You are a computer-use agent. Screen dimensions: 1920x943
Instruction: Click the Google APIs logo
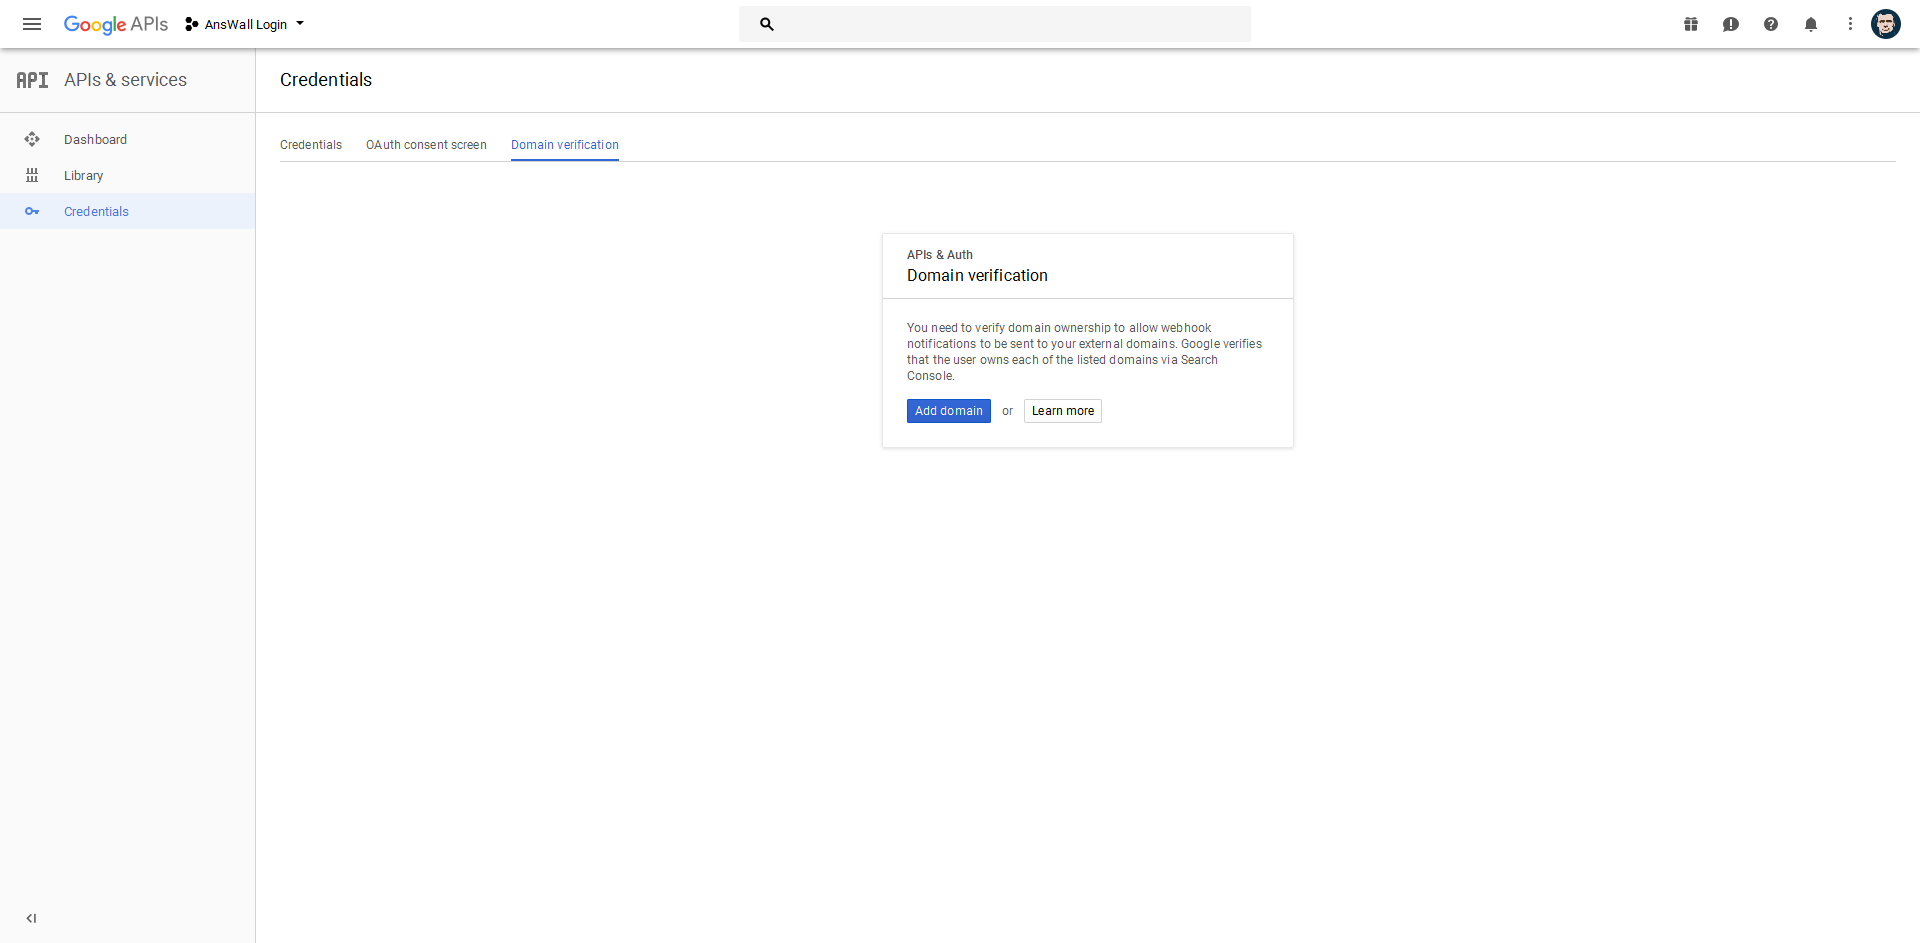tap(116, 24)
